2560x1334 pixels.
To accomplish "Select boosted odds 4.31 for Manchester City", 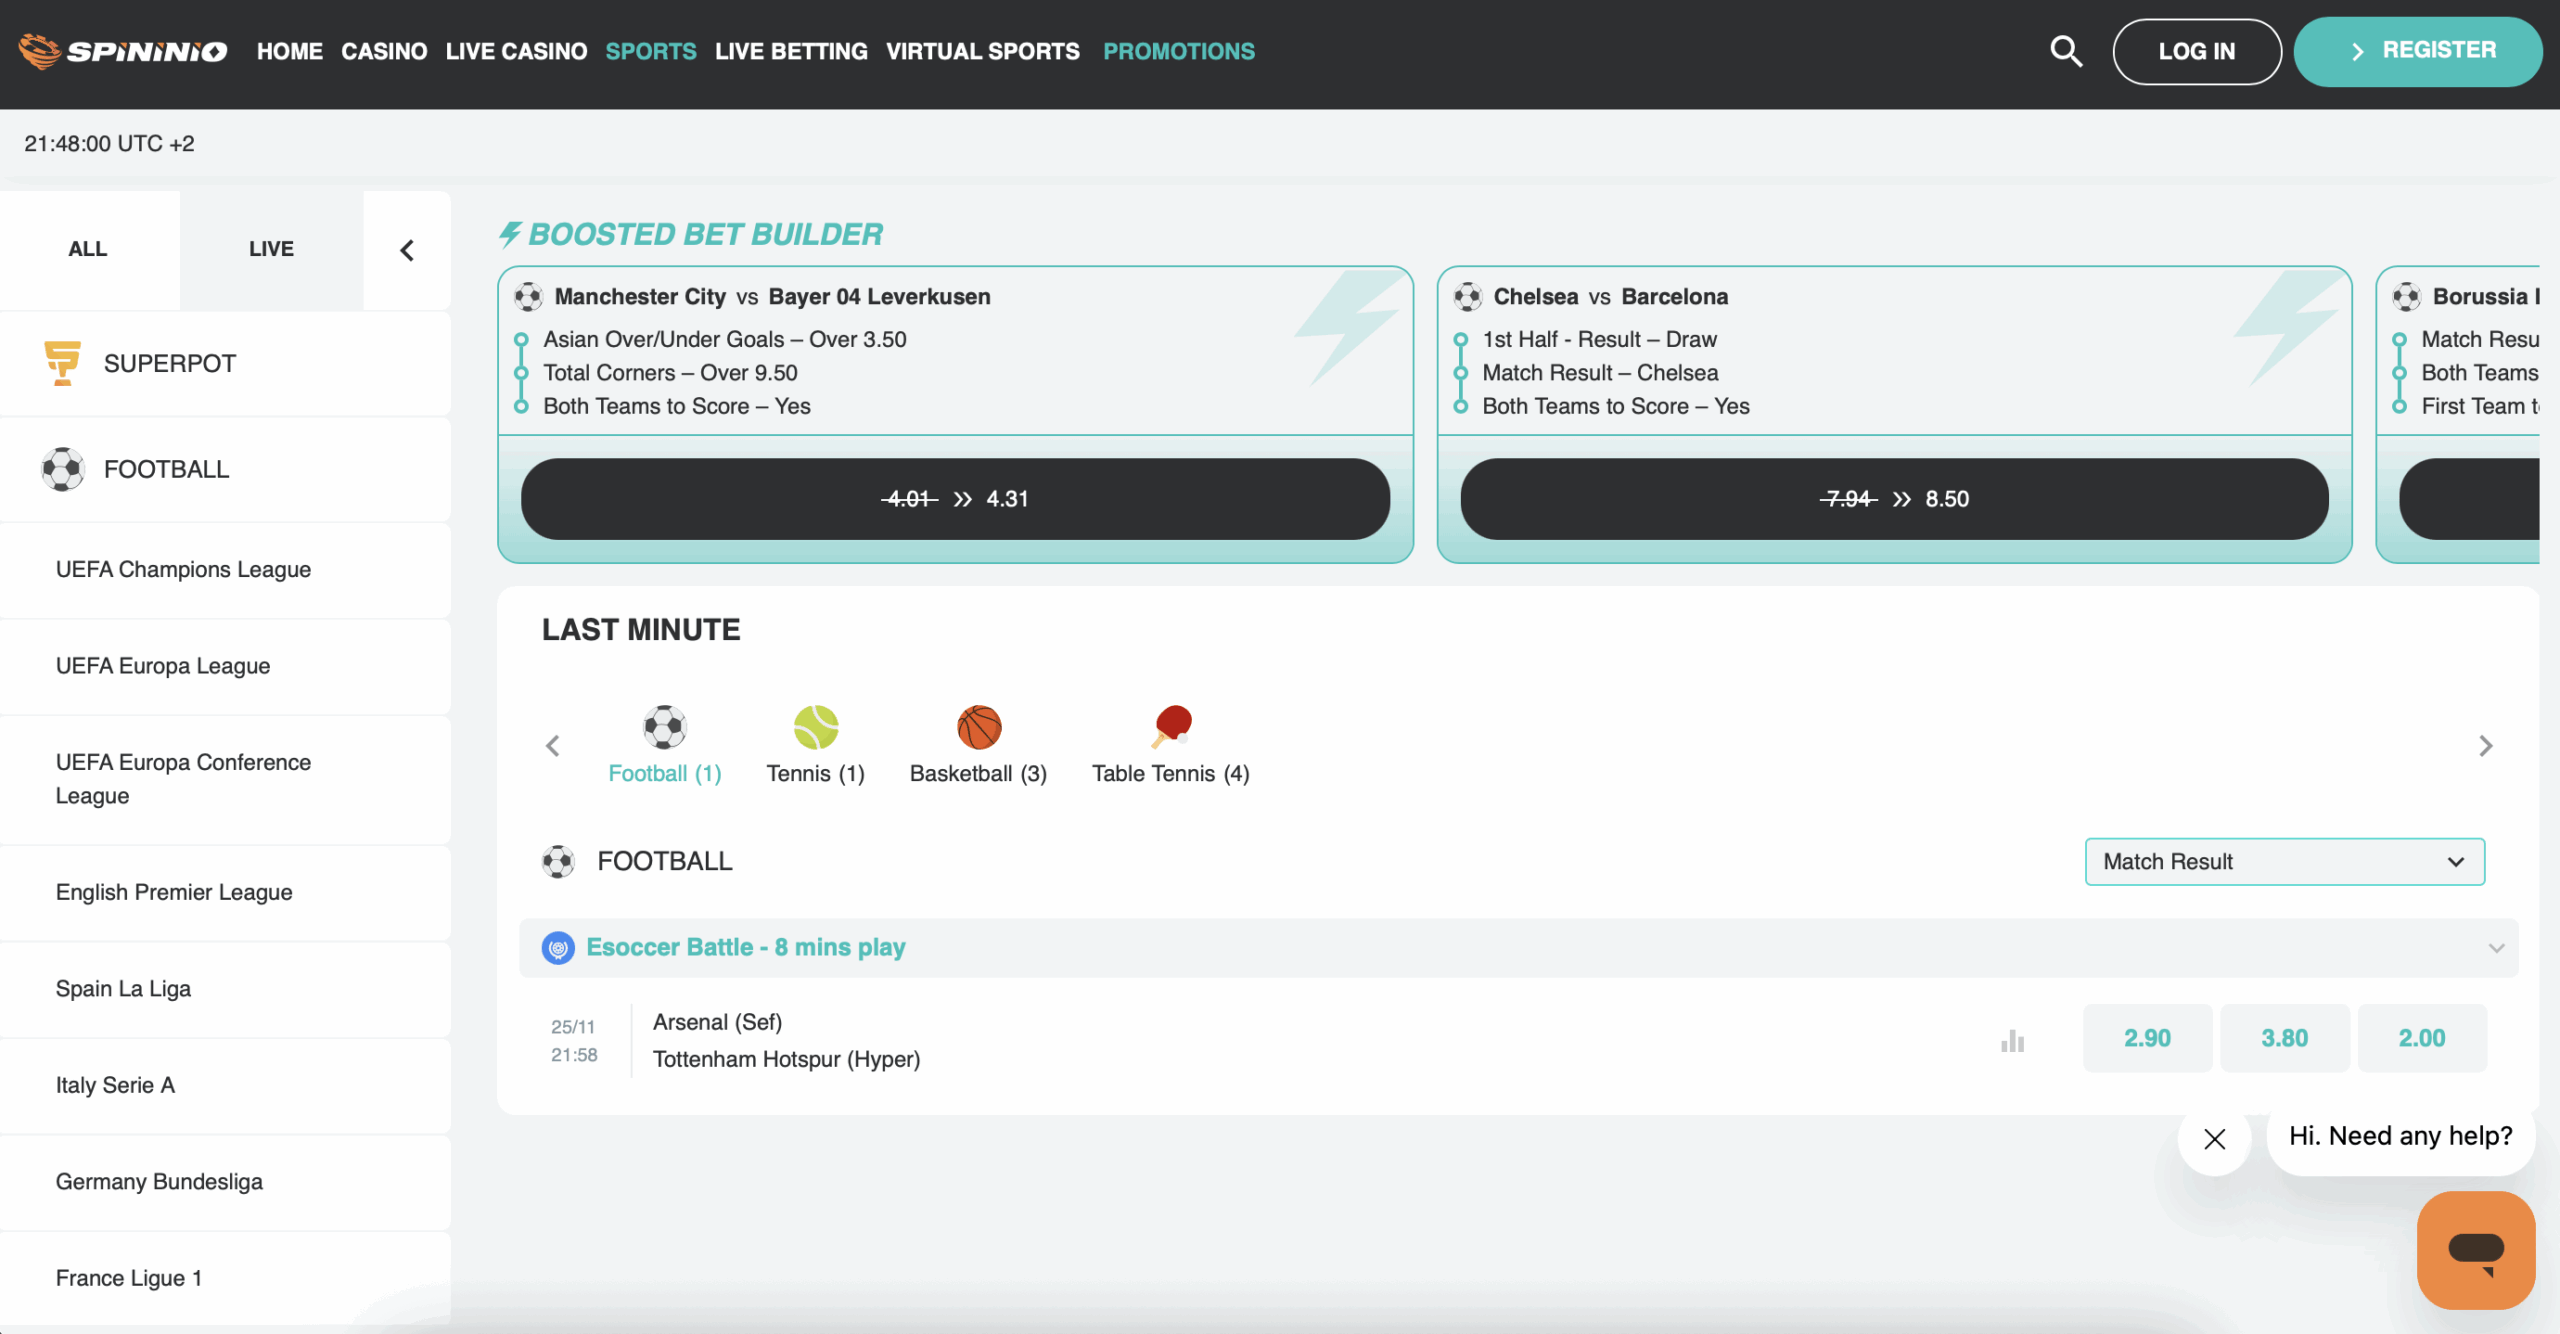I will point(954,499).
